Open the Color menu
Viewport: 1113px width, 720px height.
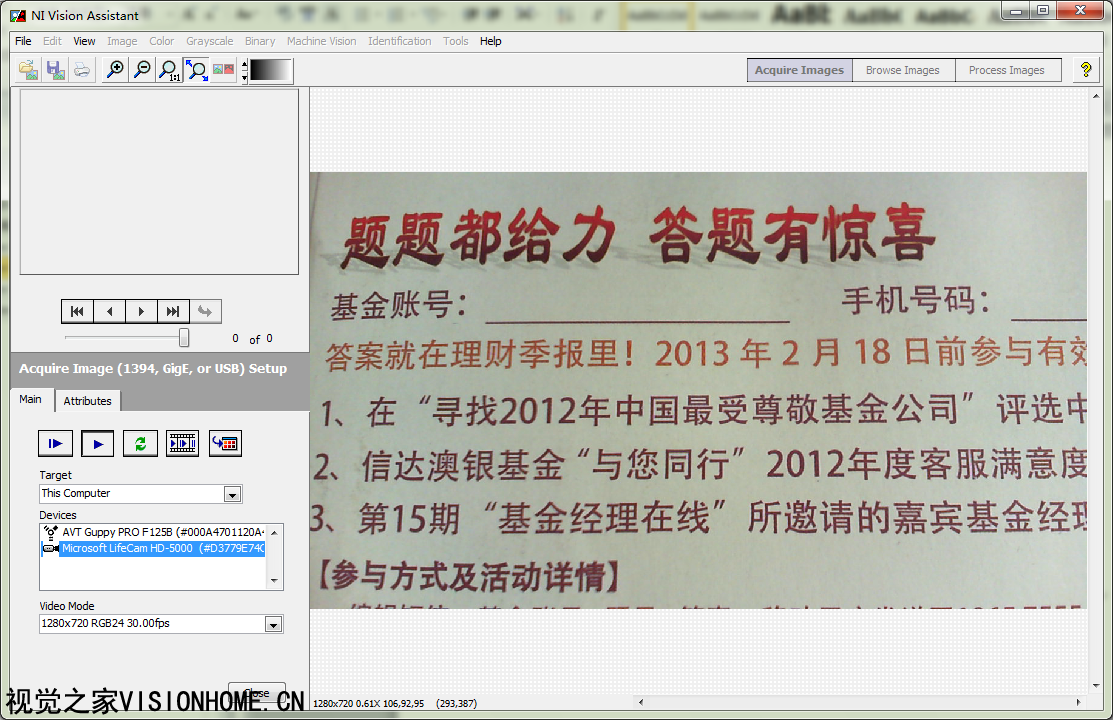(162, 41)
